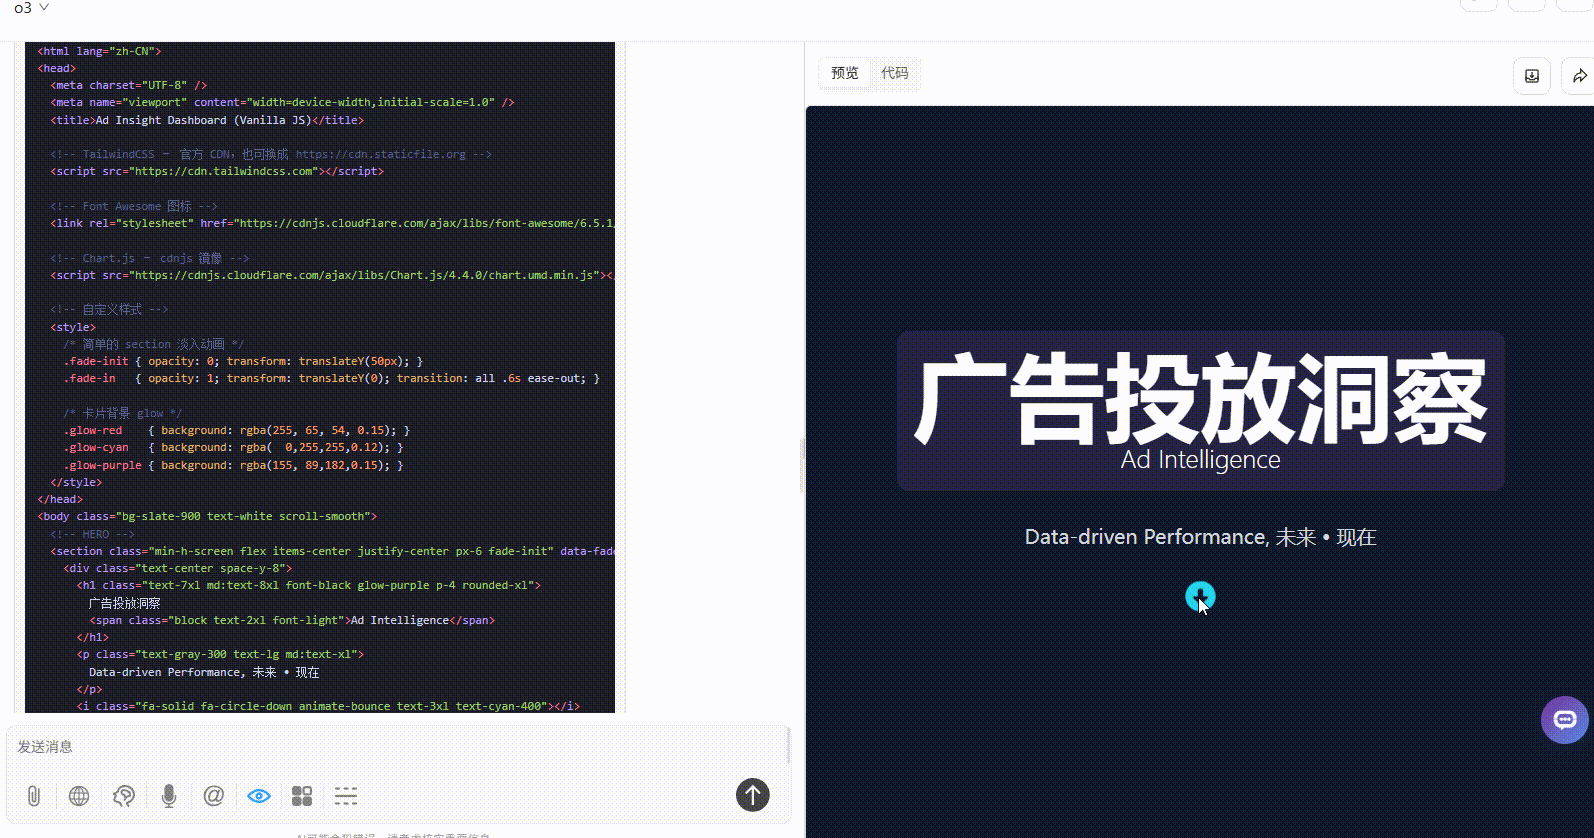Click the download/save icon in preview header

(x=1531, y=76)
